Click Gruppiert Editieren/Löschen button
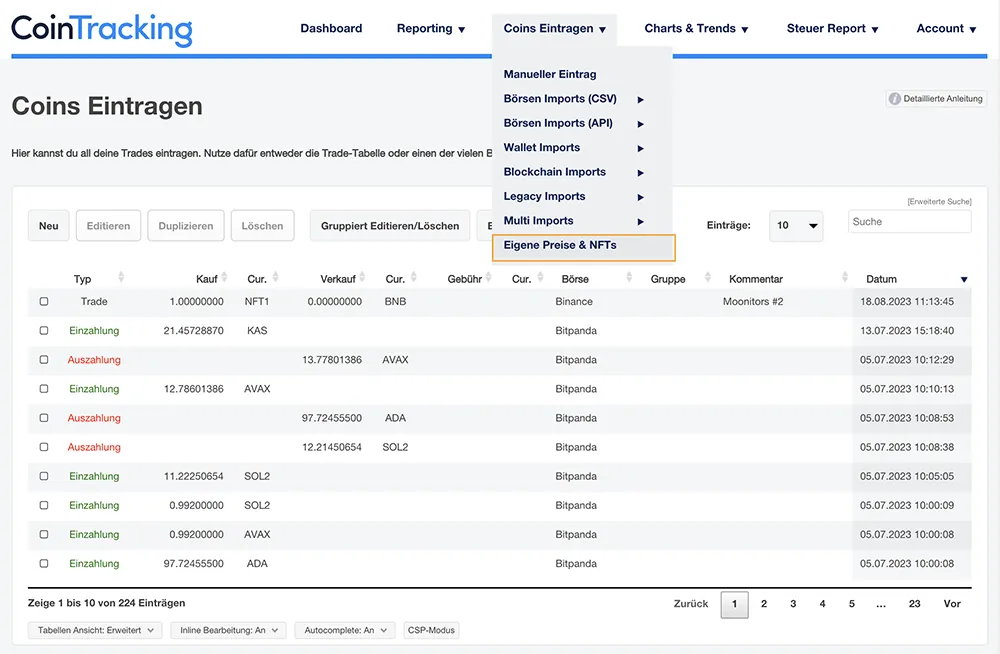Image resolution: width=1000 pixels, height=654 pixels. pos(390,226)
